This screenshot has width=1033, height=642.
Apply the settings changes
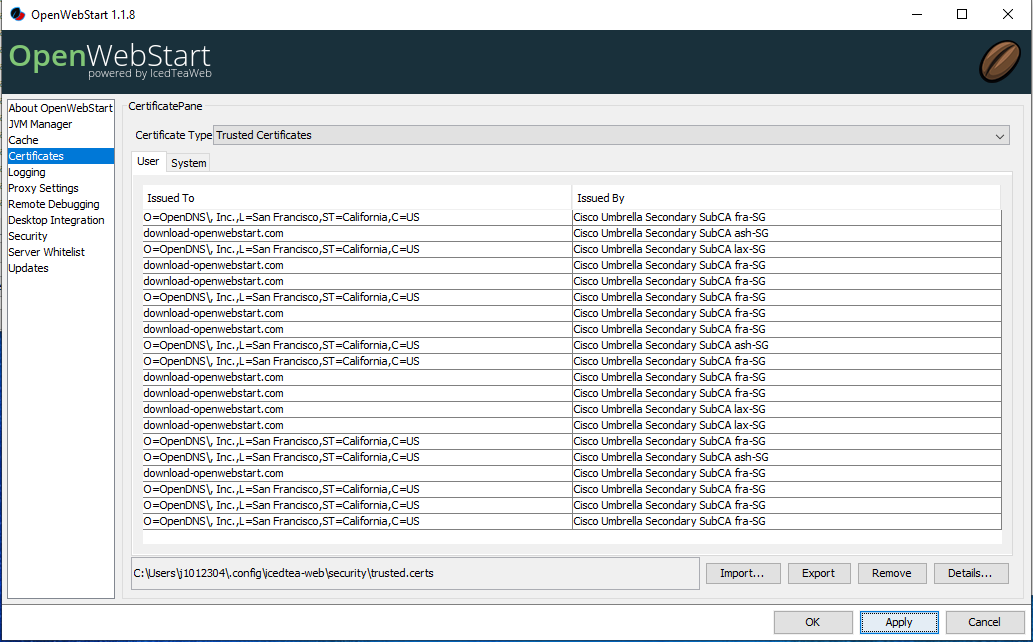point(899,622)
